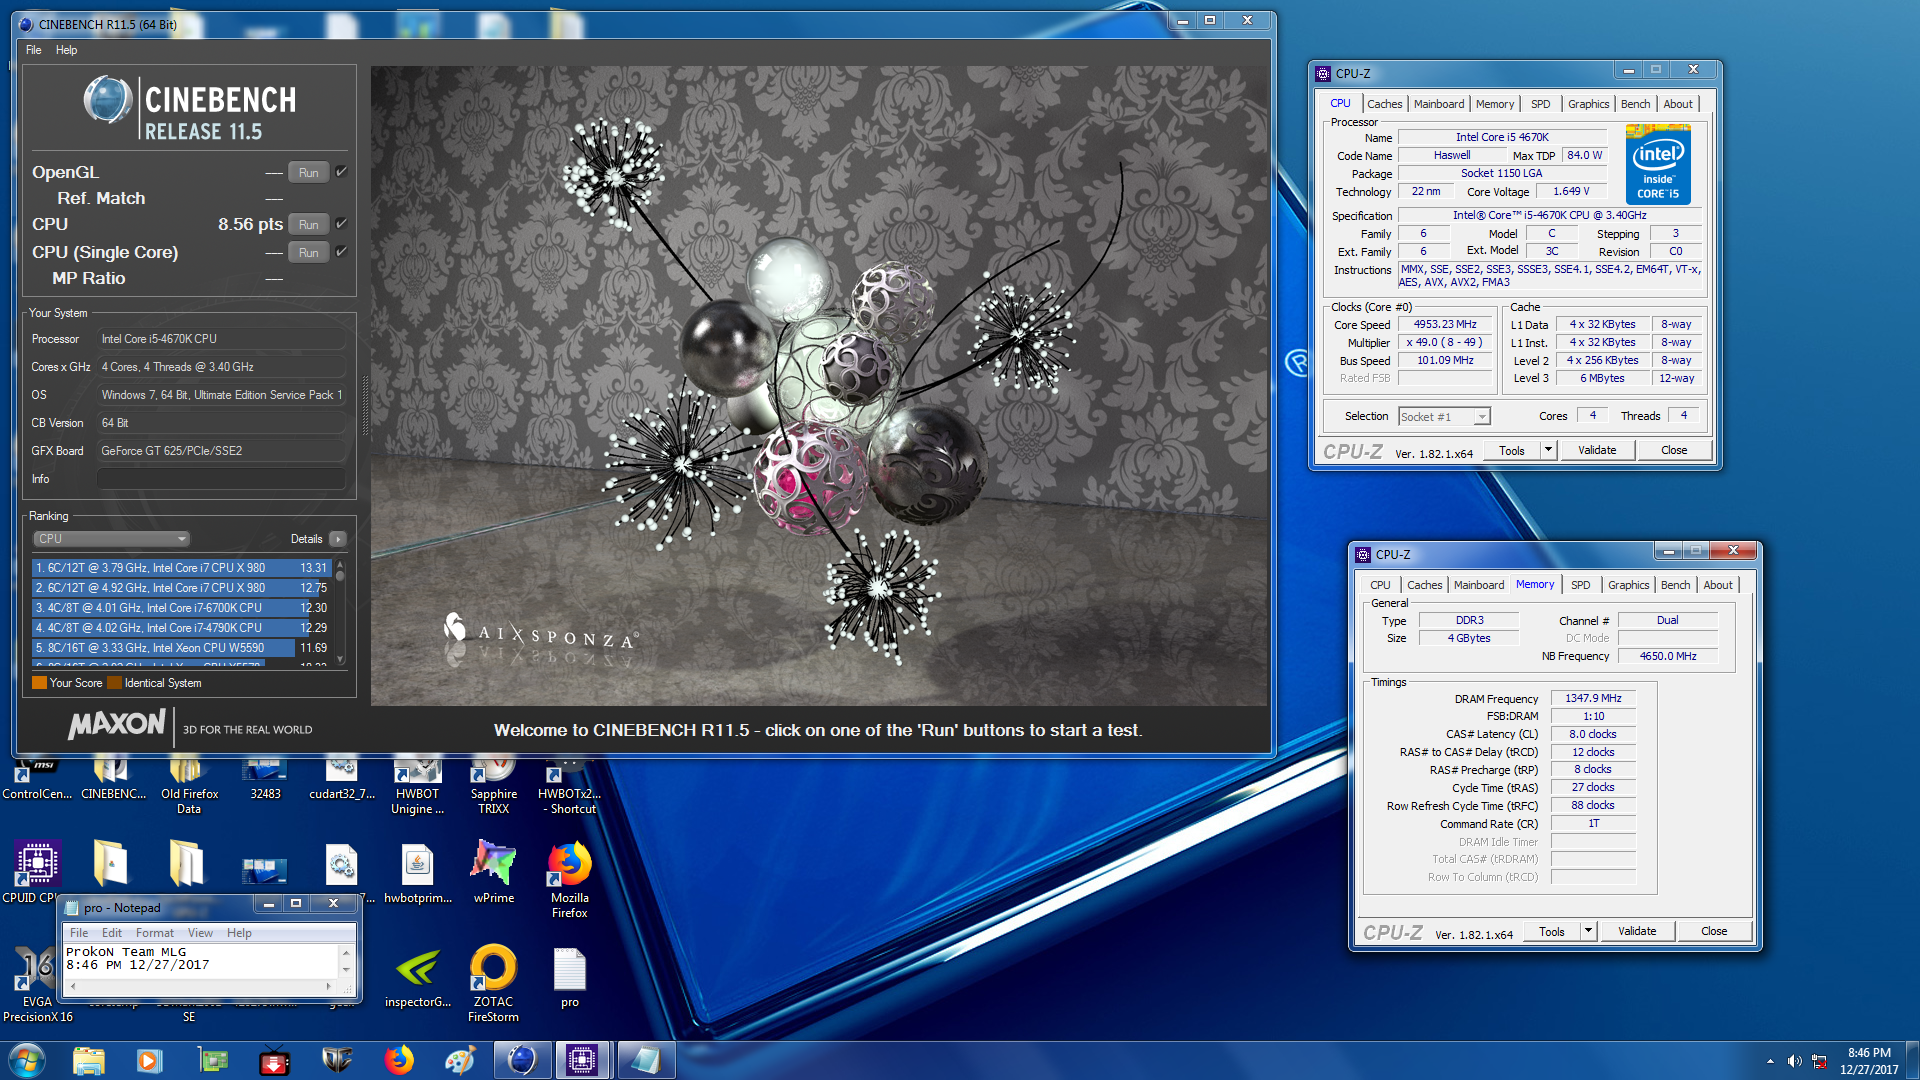Click the Info input field in CINEBENCH

point(221,479)
